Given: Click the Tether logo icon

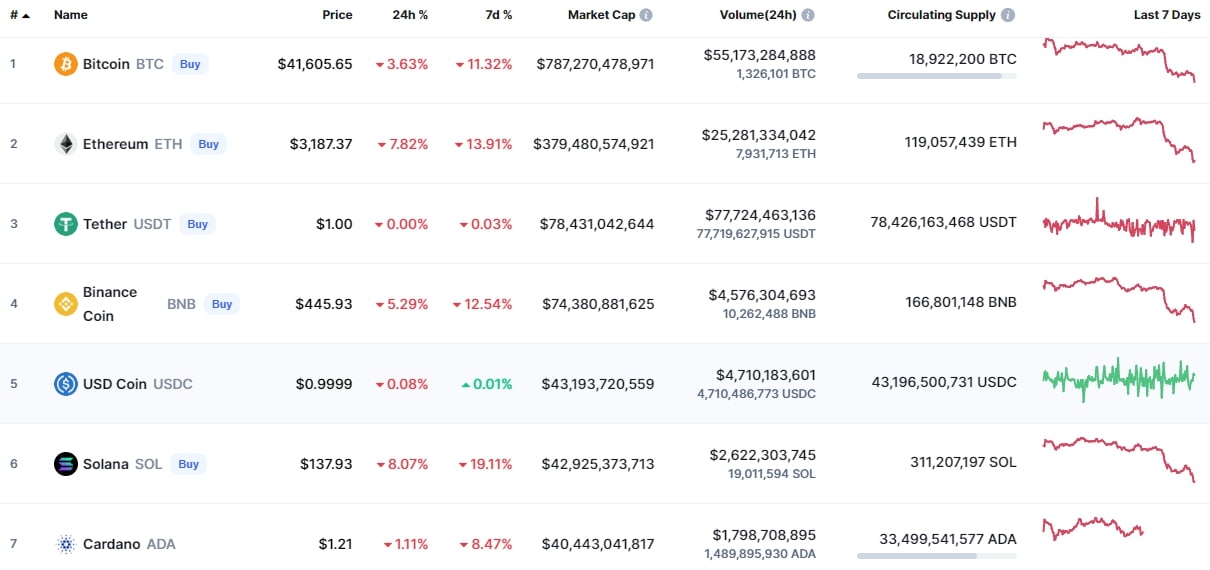Looking at the screenshot, I should click(65, 224).
